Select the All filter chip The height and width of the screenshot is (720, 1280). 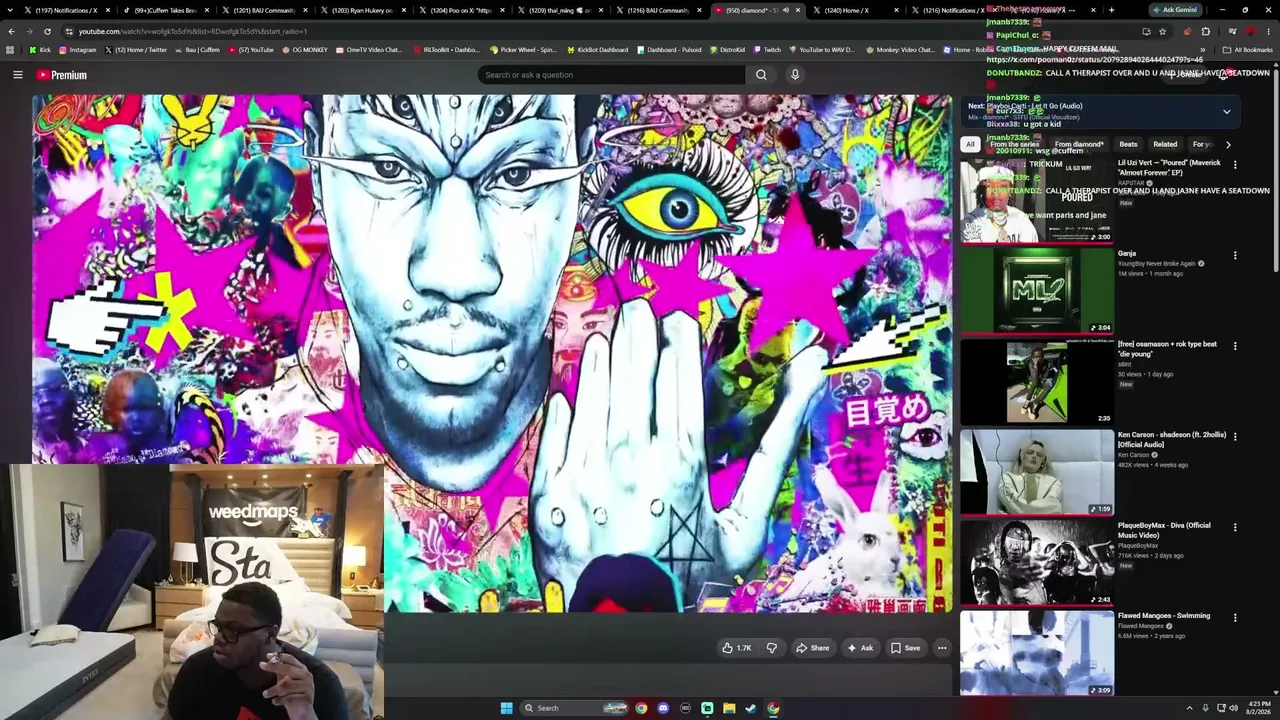(x=970, y=144)
